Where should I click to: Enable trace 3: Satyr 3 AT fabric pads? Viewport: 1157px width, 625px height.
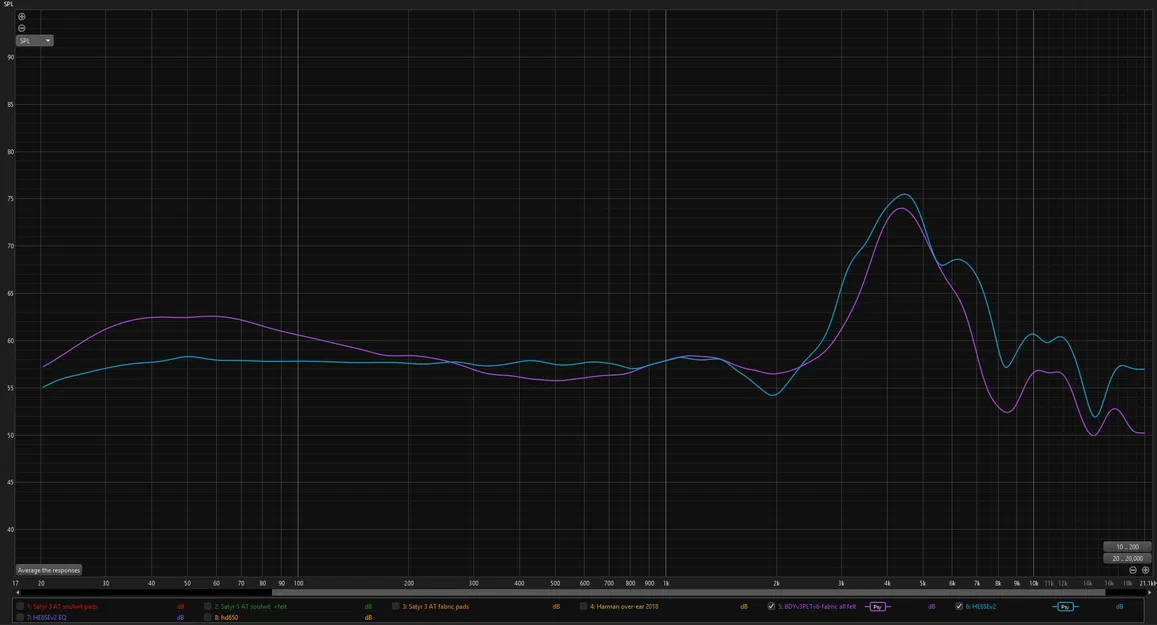coord(396,607)
